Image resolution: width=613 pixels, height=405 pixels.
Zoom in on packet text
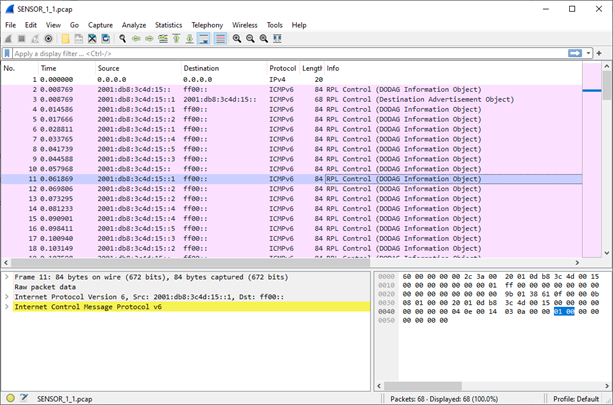tap(237, 39)
